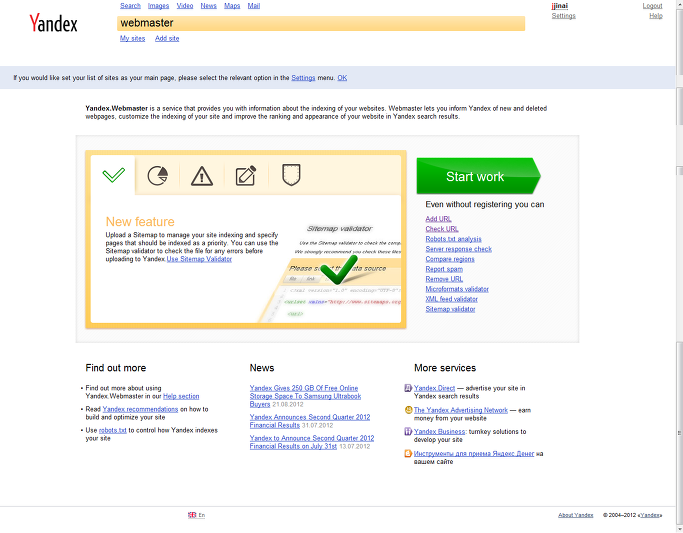Read the 250 GB Samsung Ultrabook news item

pos(305,396)
